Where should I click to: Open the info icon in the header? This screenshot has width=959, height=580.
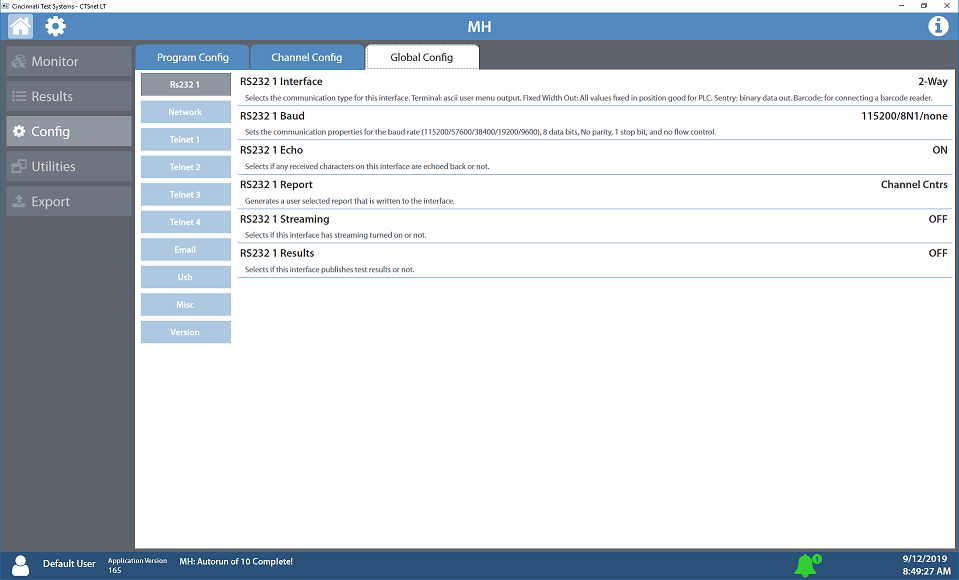pos(938,26)
